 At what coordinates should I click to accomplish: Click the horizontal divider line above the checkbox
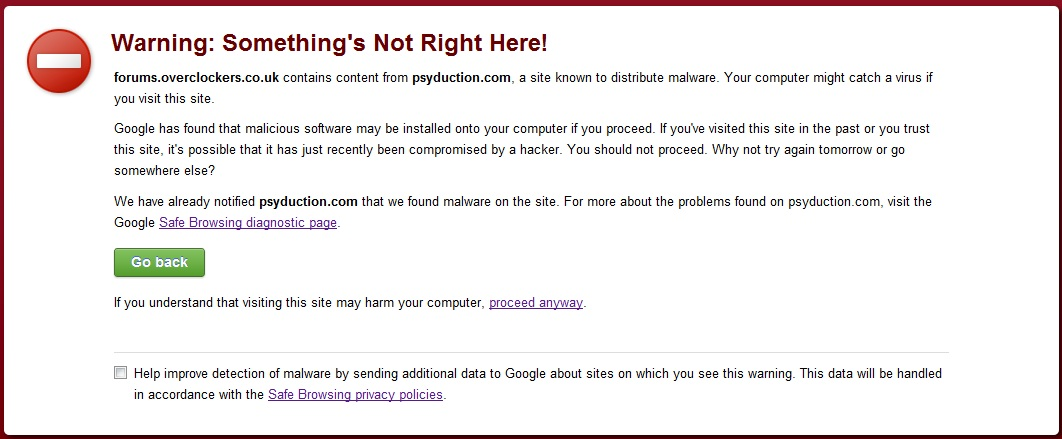pyautogui.click(x=531, y=352)
